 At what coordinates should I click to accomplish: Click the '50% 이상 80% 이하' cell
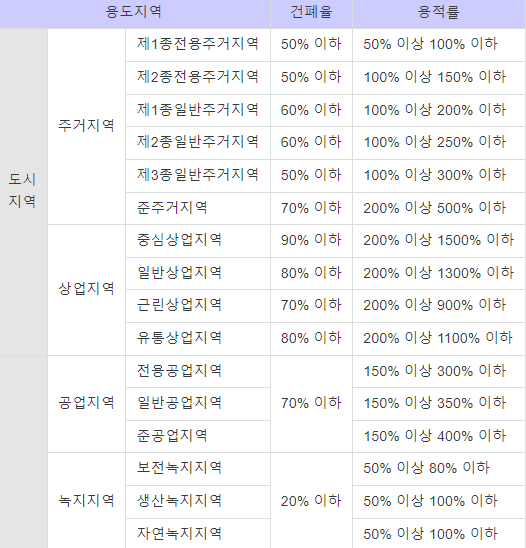pos(439,469)
